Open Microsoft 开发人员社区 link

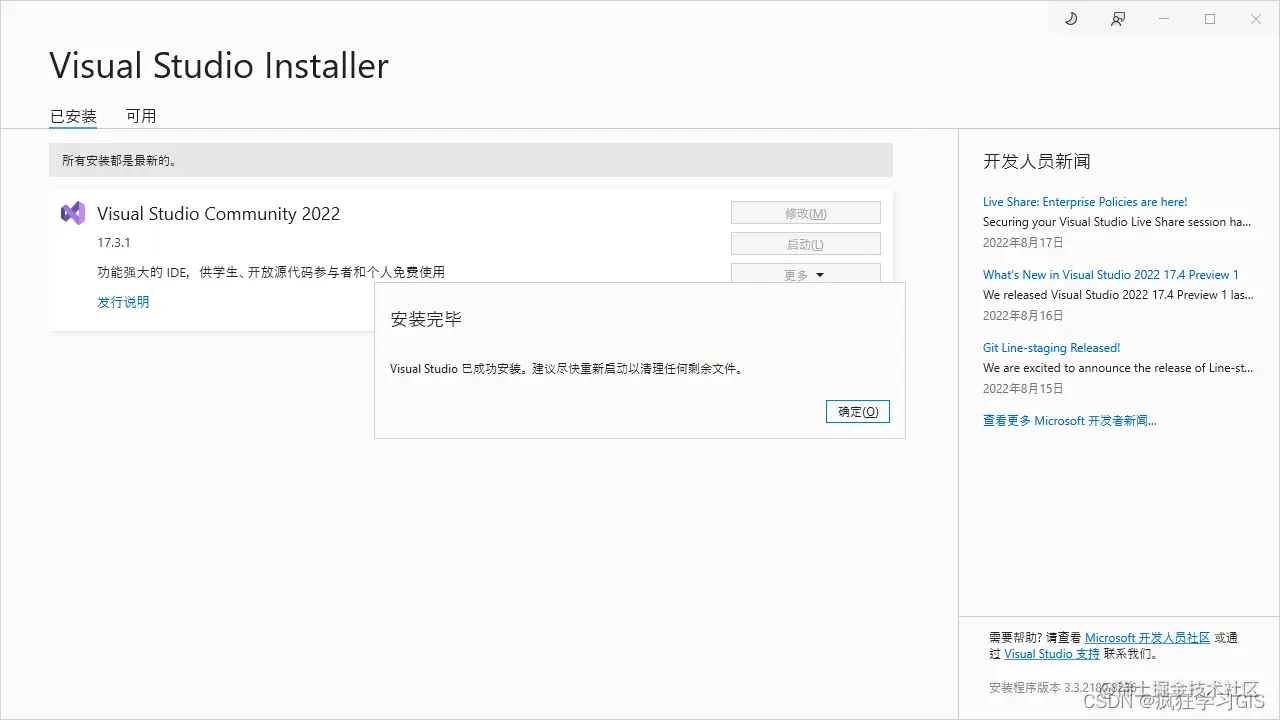[x=1148, y=638]
